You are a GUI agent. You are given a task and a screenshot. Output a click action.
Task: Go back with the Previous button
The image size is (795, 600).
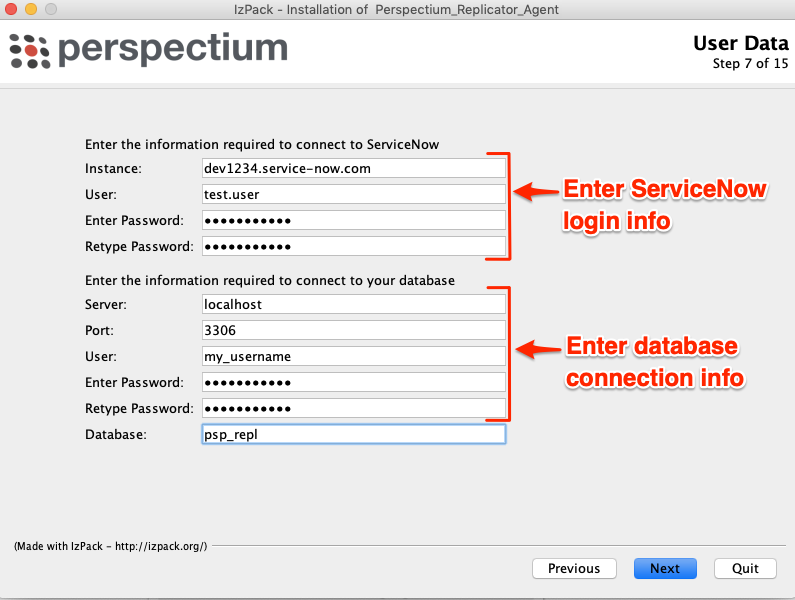[x=574, y=568]
